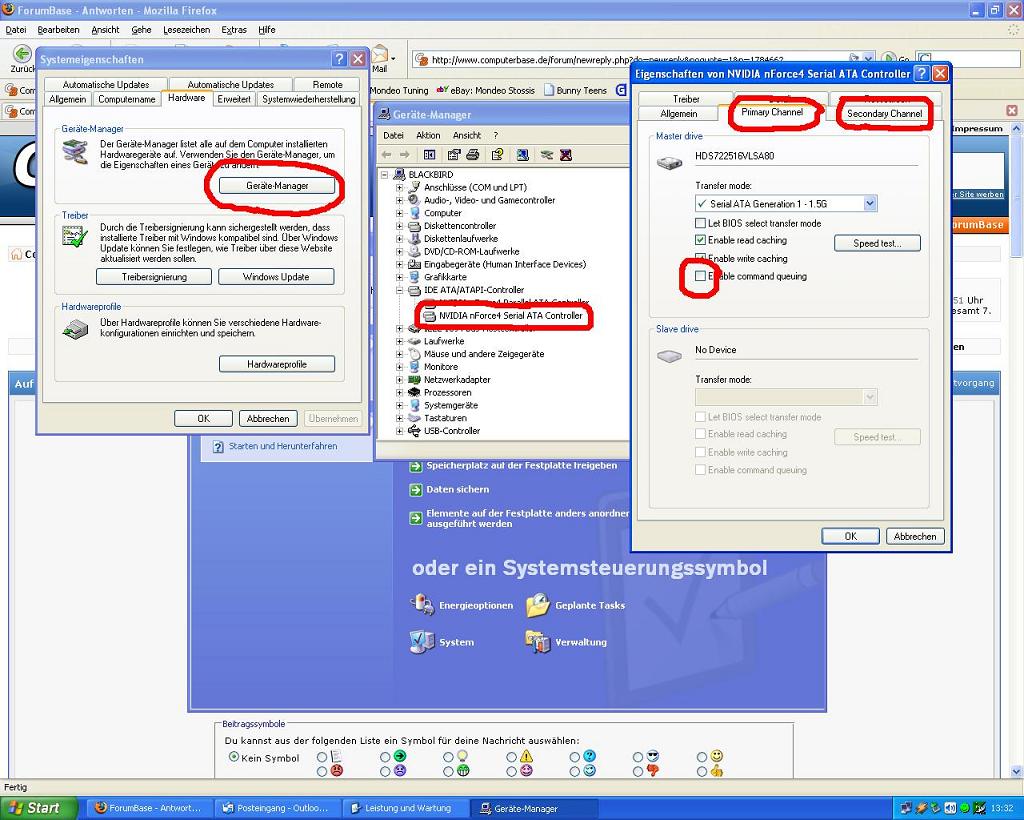The image size is (1024, 820).
Task: Click the Tastaturen device category icon
Action: [x=414, y=418]
